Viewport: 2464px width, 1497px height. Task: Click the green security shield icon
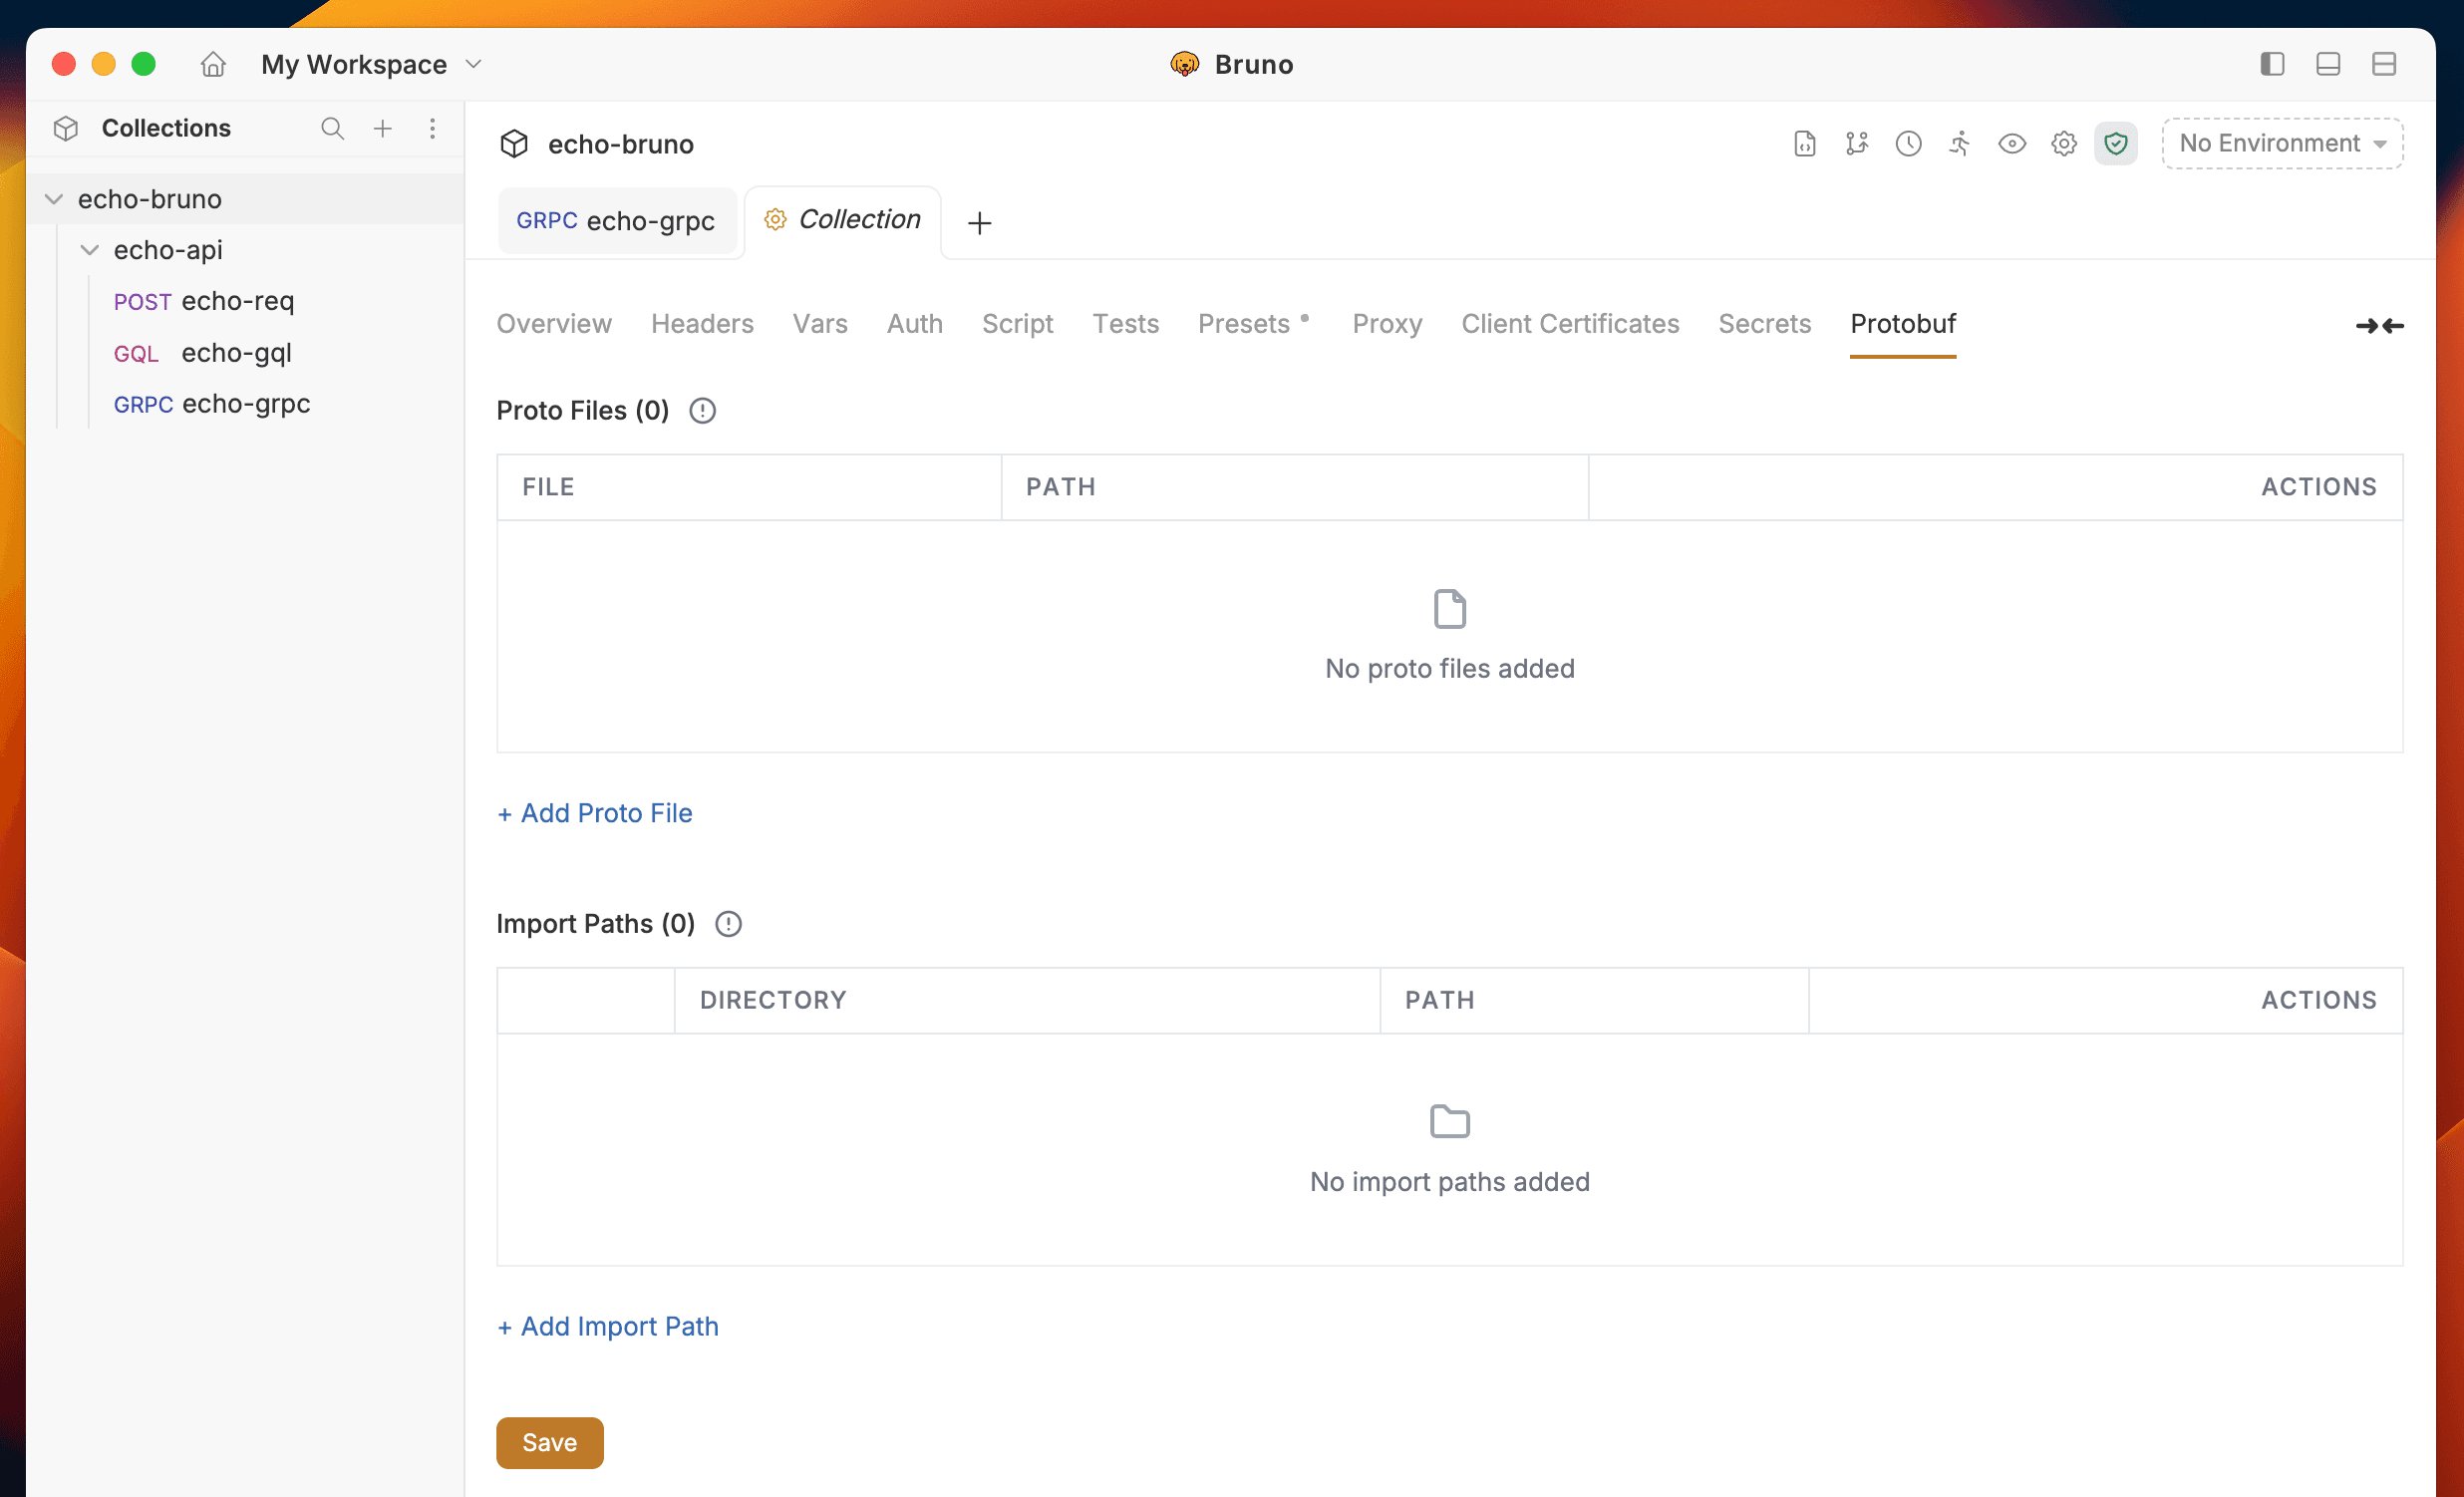[x=2116, y=143]
